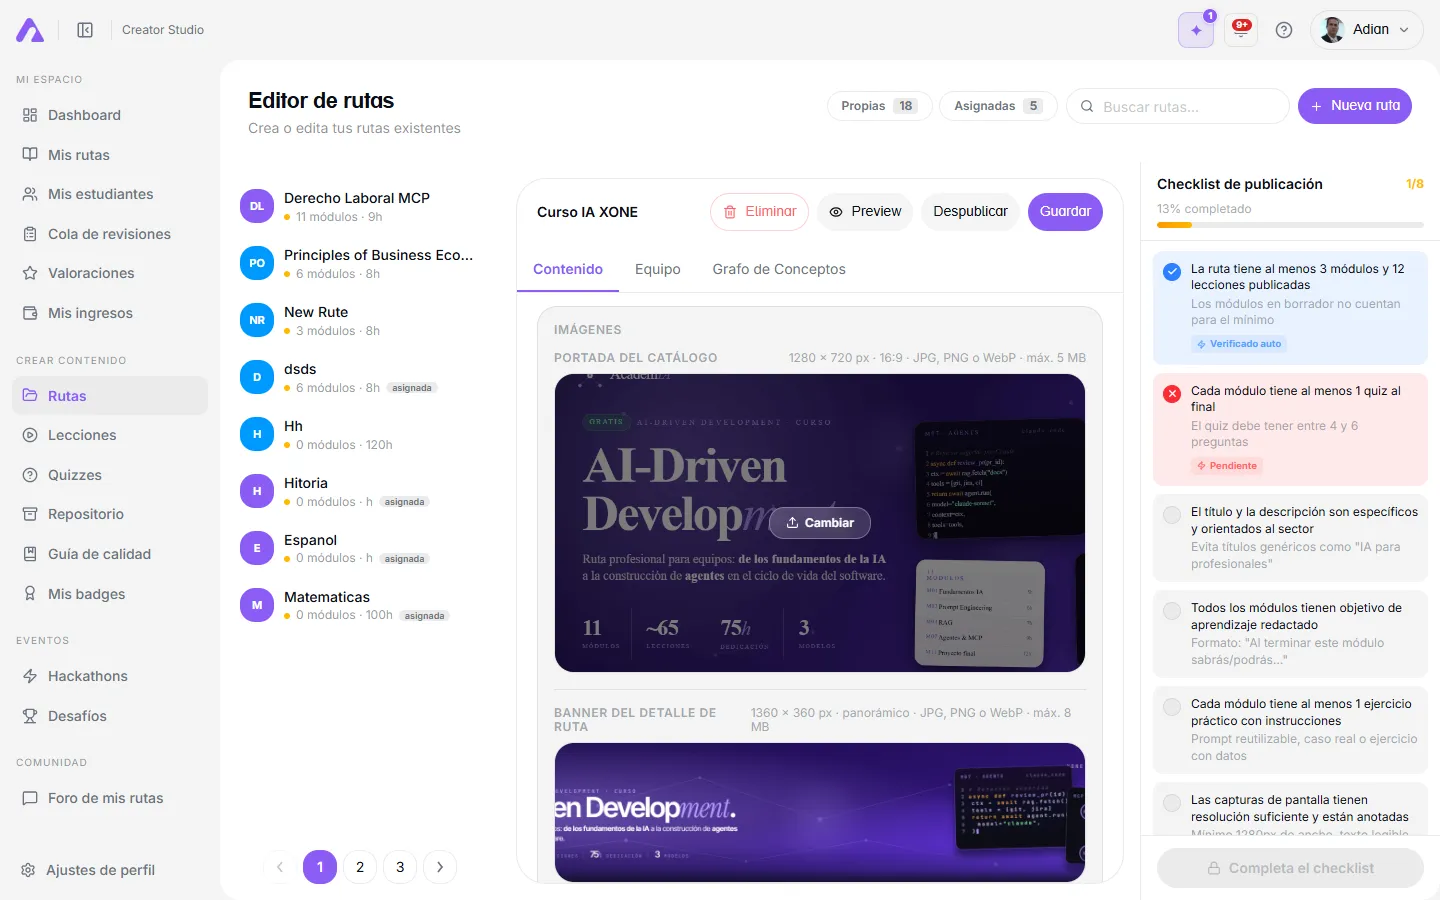Open Repositorio

110,514
